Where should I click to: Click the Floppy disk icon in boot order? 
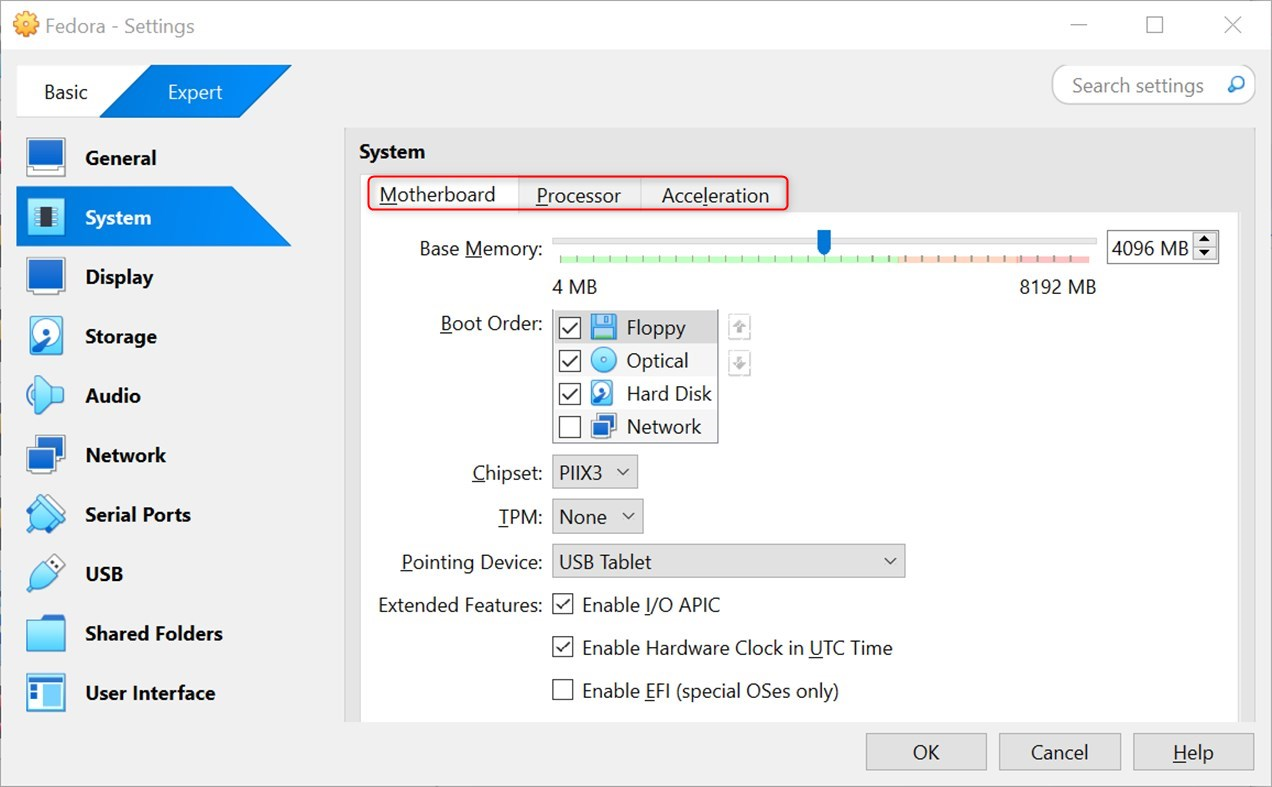[603, 327]
